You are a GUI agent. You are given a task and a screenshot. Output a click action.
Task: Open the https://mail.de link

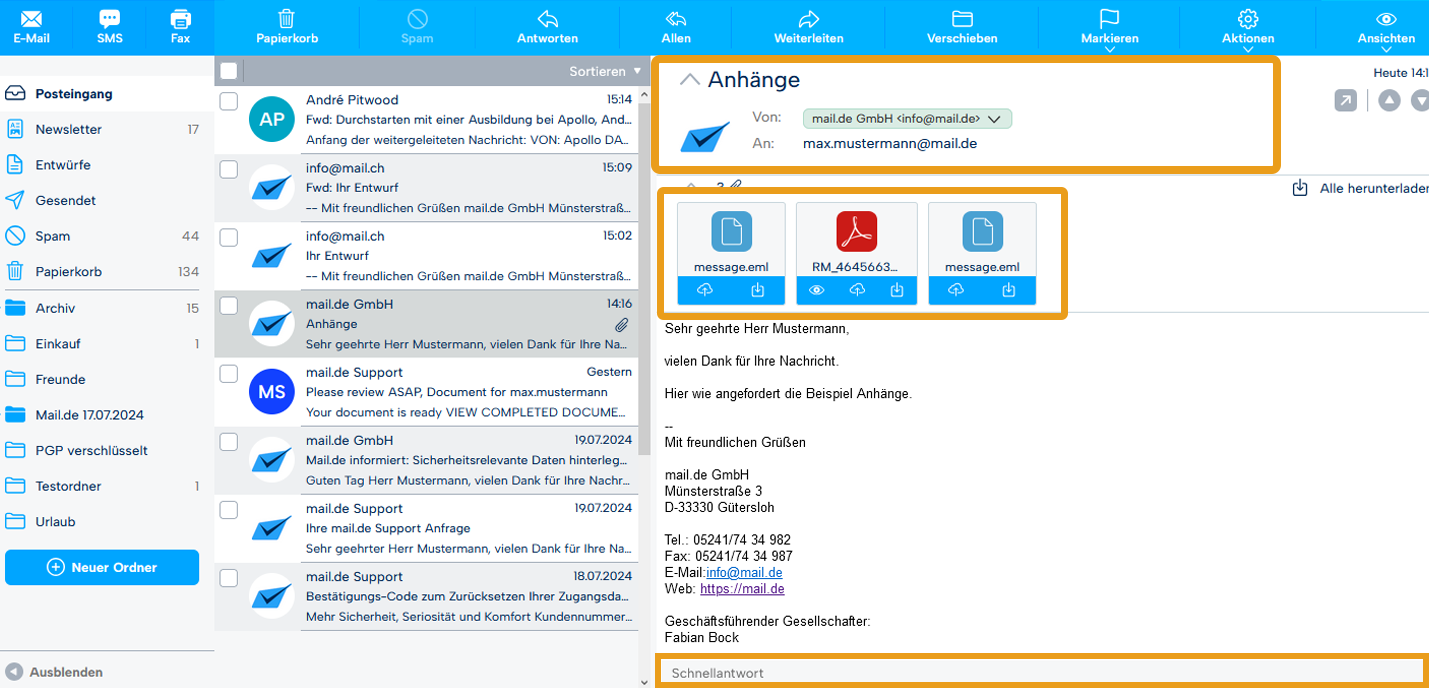coord(742,589)
